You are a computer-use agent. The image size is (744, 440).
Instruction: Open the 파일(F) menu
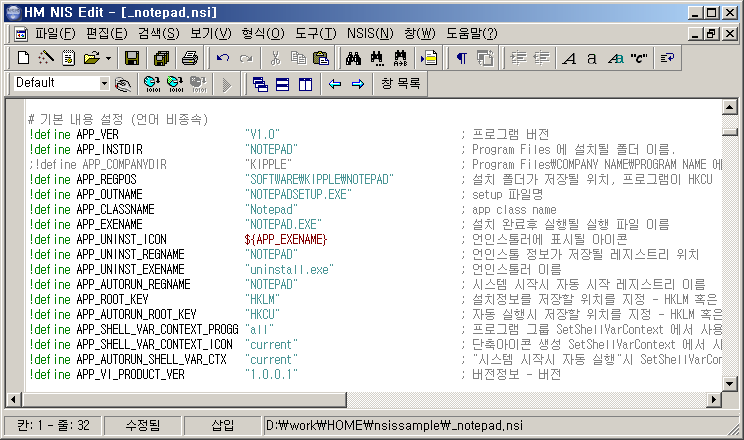[x=55, y=33]
